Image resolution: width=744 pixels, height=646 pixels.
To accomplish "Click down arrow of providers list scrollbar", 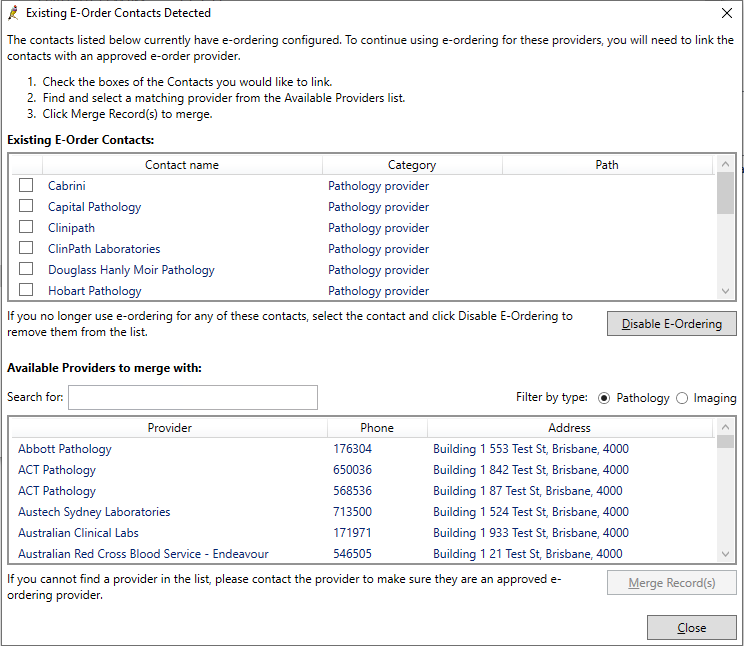I will click(x=725, y=554).
